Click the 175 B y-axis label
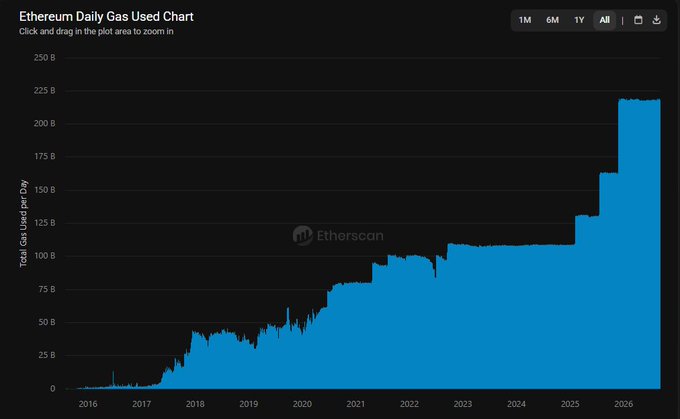The height and width of the screenshot is (419, 680). tap(45, 157)
